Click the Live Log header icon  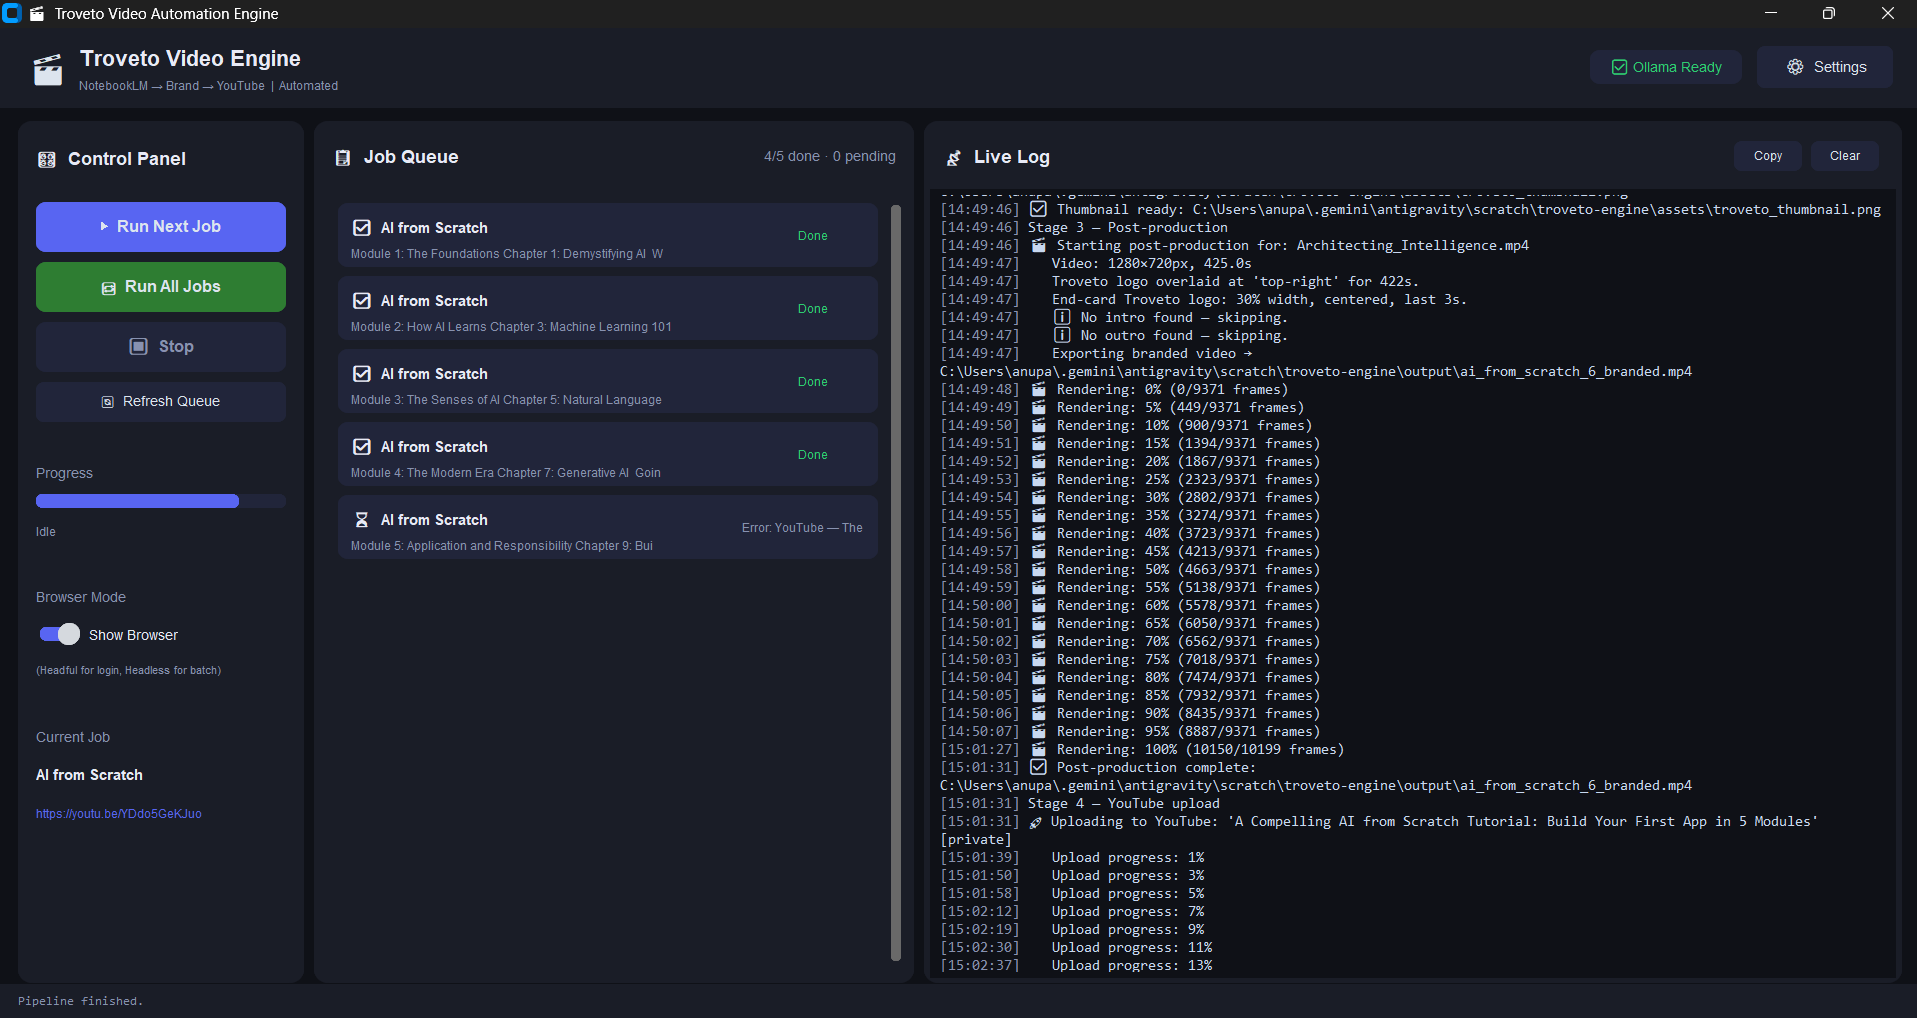tap(954, 158)
